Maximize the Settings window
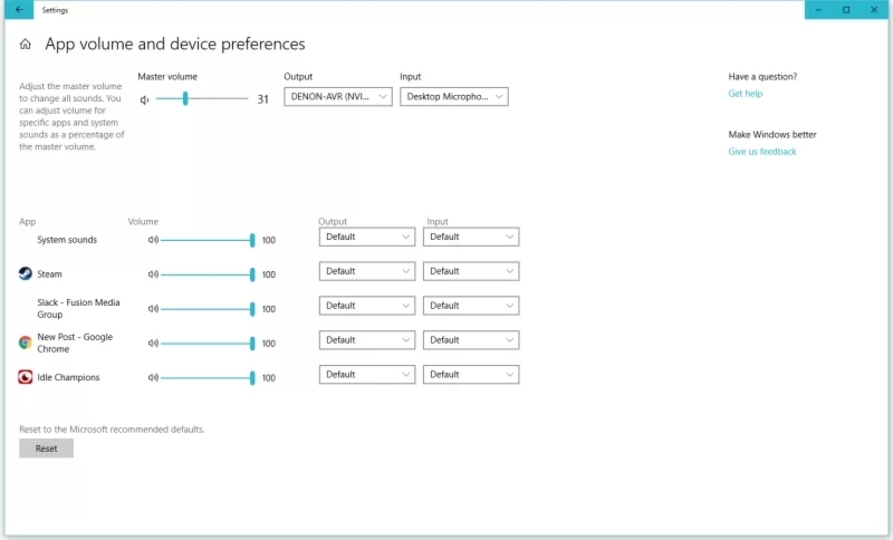This screenshot has height=540, width=893. [x=846, y=10]
